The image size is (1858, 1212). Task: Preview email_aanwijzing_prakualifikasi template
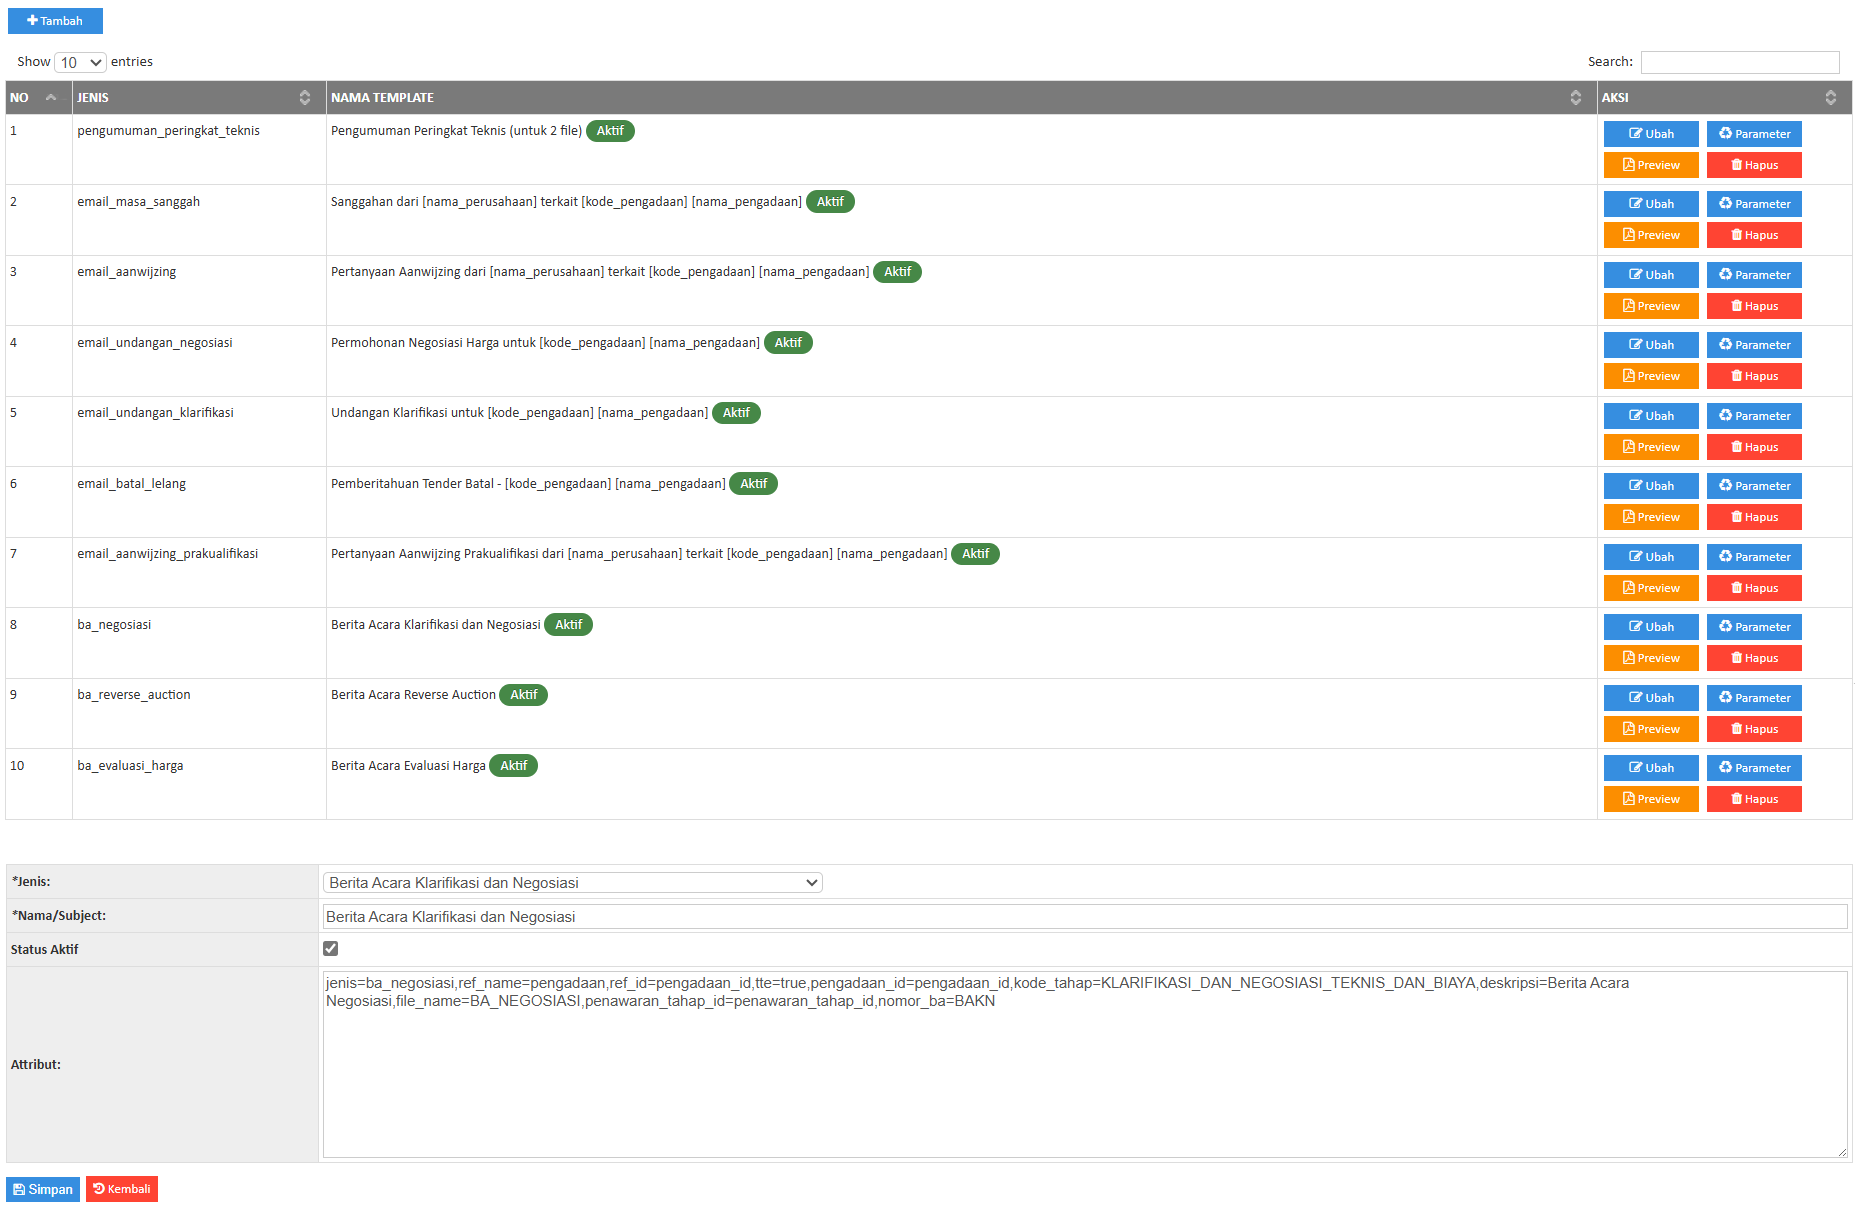(1651, 588)
